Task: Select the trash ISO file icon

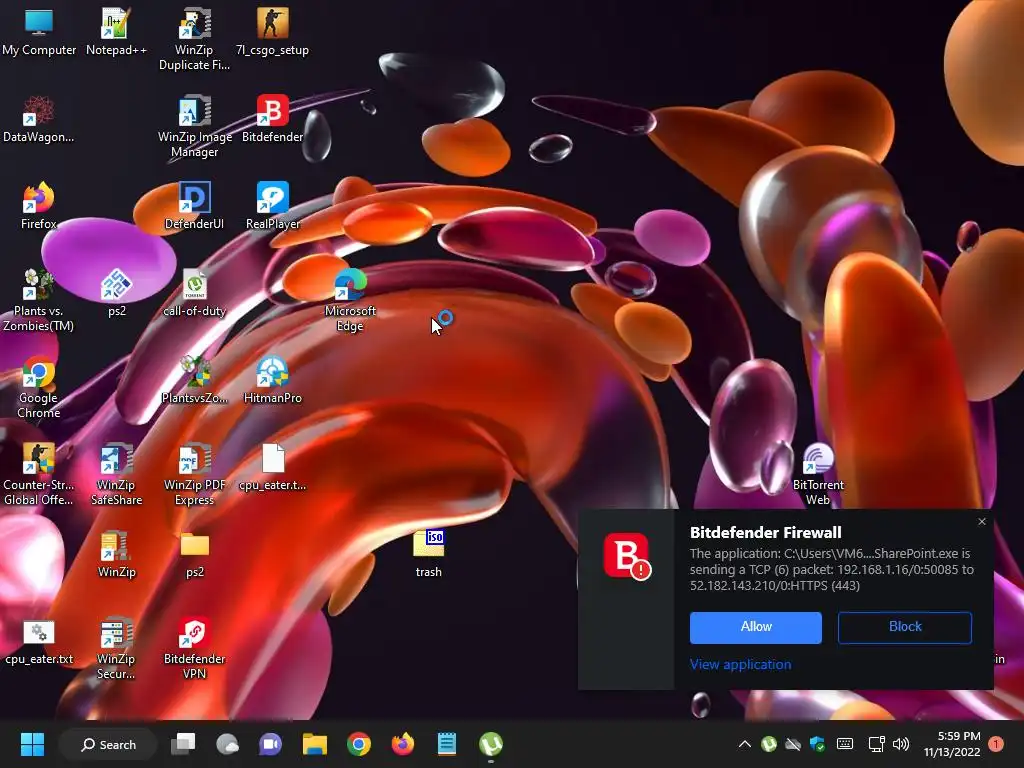Action: pos(428,554)
